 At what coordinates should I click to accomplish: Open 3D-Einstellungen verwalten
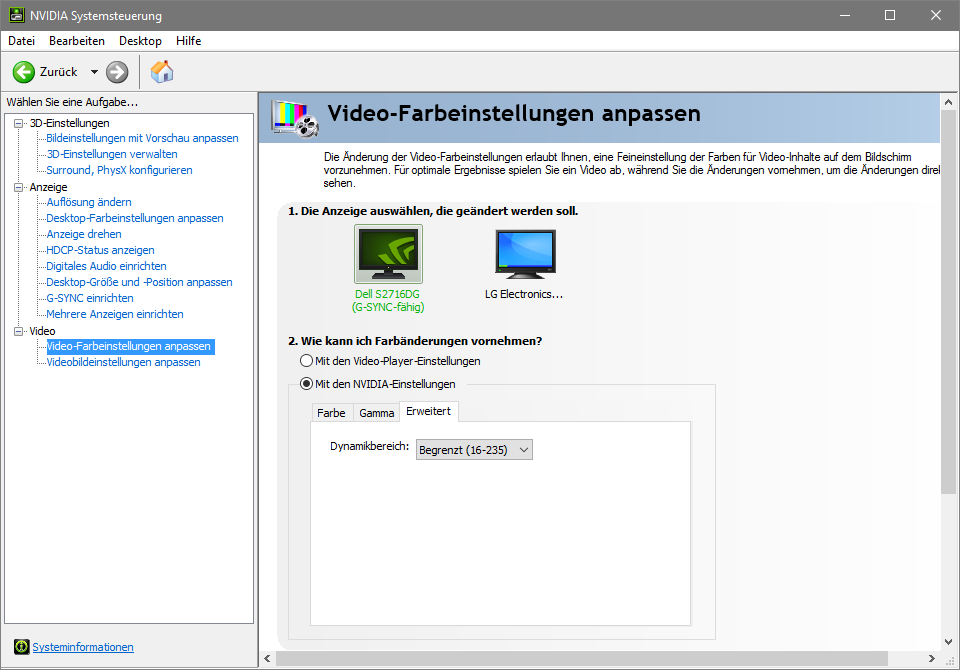click(112, 154)
